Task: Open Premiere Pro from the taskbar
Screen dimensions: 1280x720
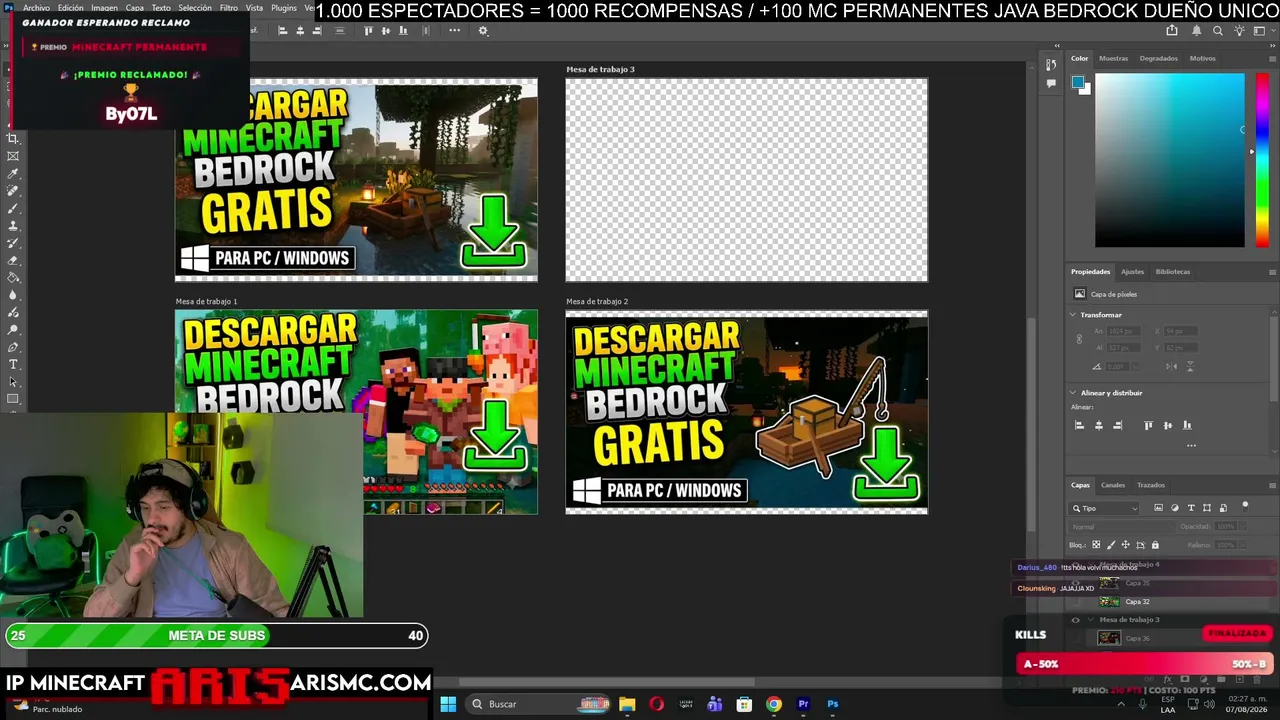Action: (803, 704)
